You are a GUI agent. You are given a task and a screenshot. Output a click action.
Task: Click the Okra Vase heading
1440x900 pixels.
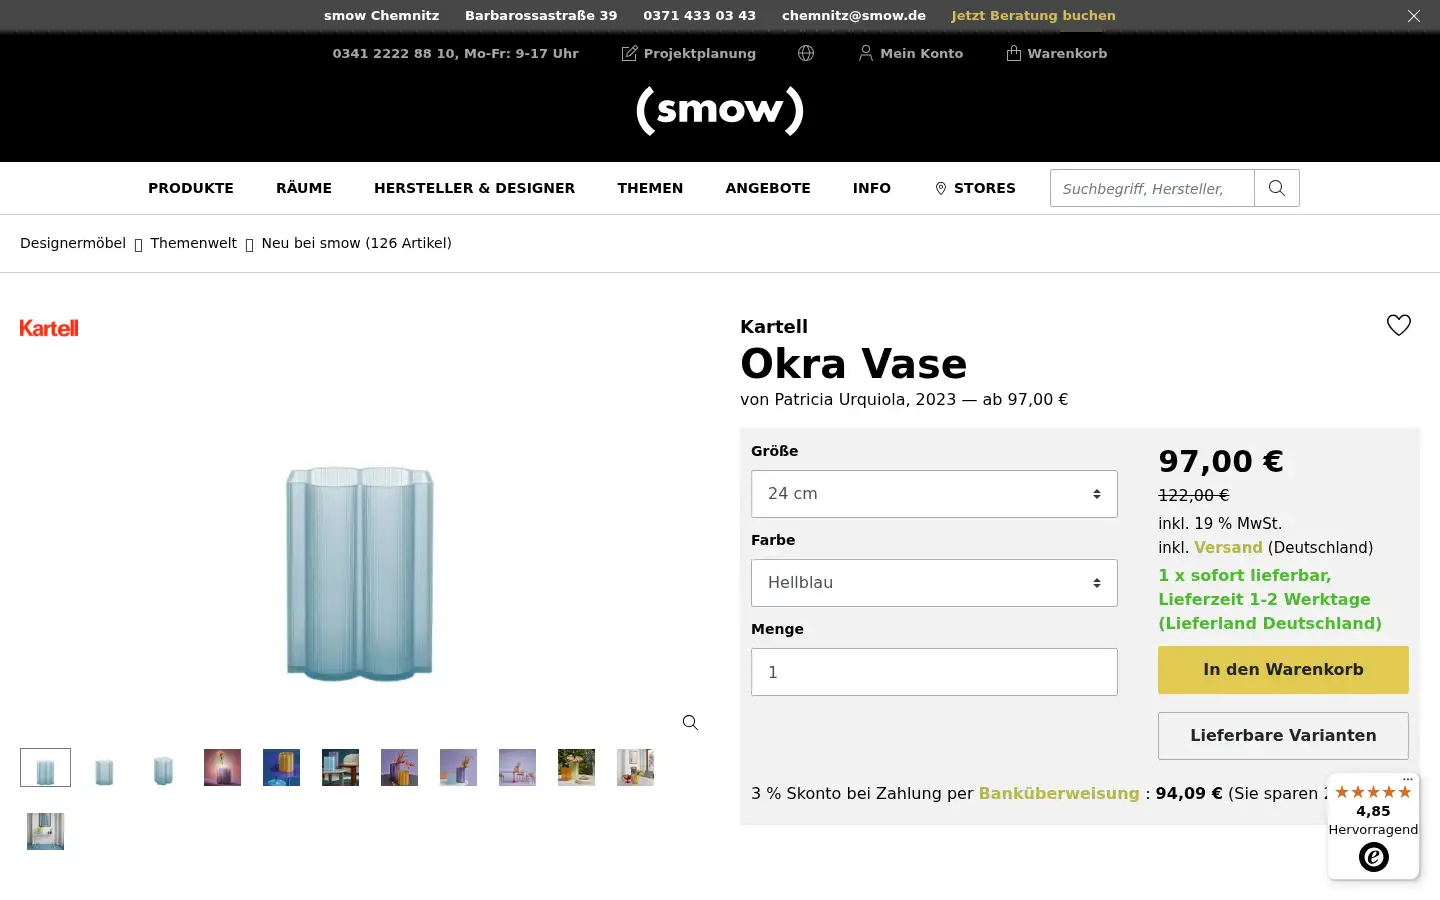pyautogui.click(x=854, y=364)
